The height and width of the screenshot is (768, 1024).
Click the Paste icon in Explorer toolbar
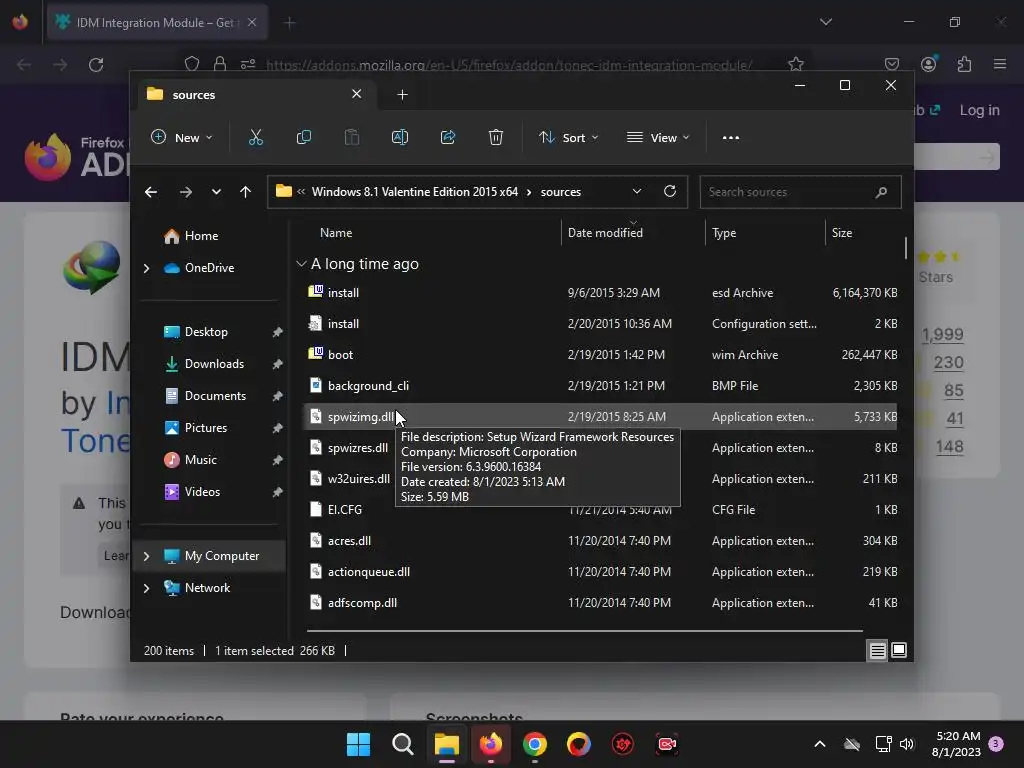pyautogui.click(x=351, y=137)
